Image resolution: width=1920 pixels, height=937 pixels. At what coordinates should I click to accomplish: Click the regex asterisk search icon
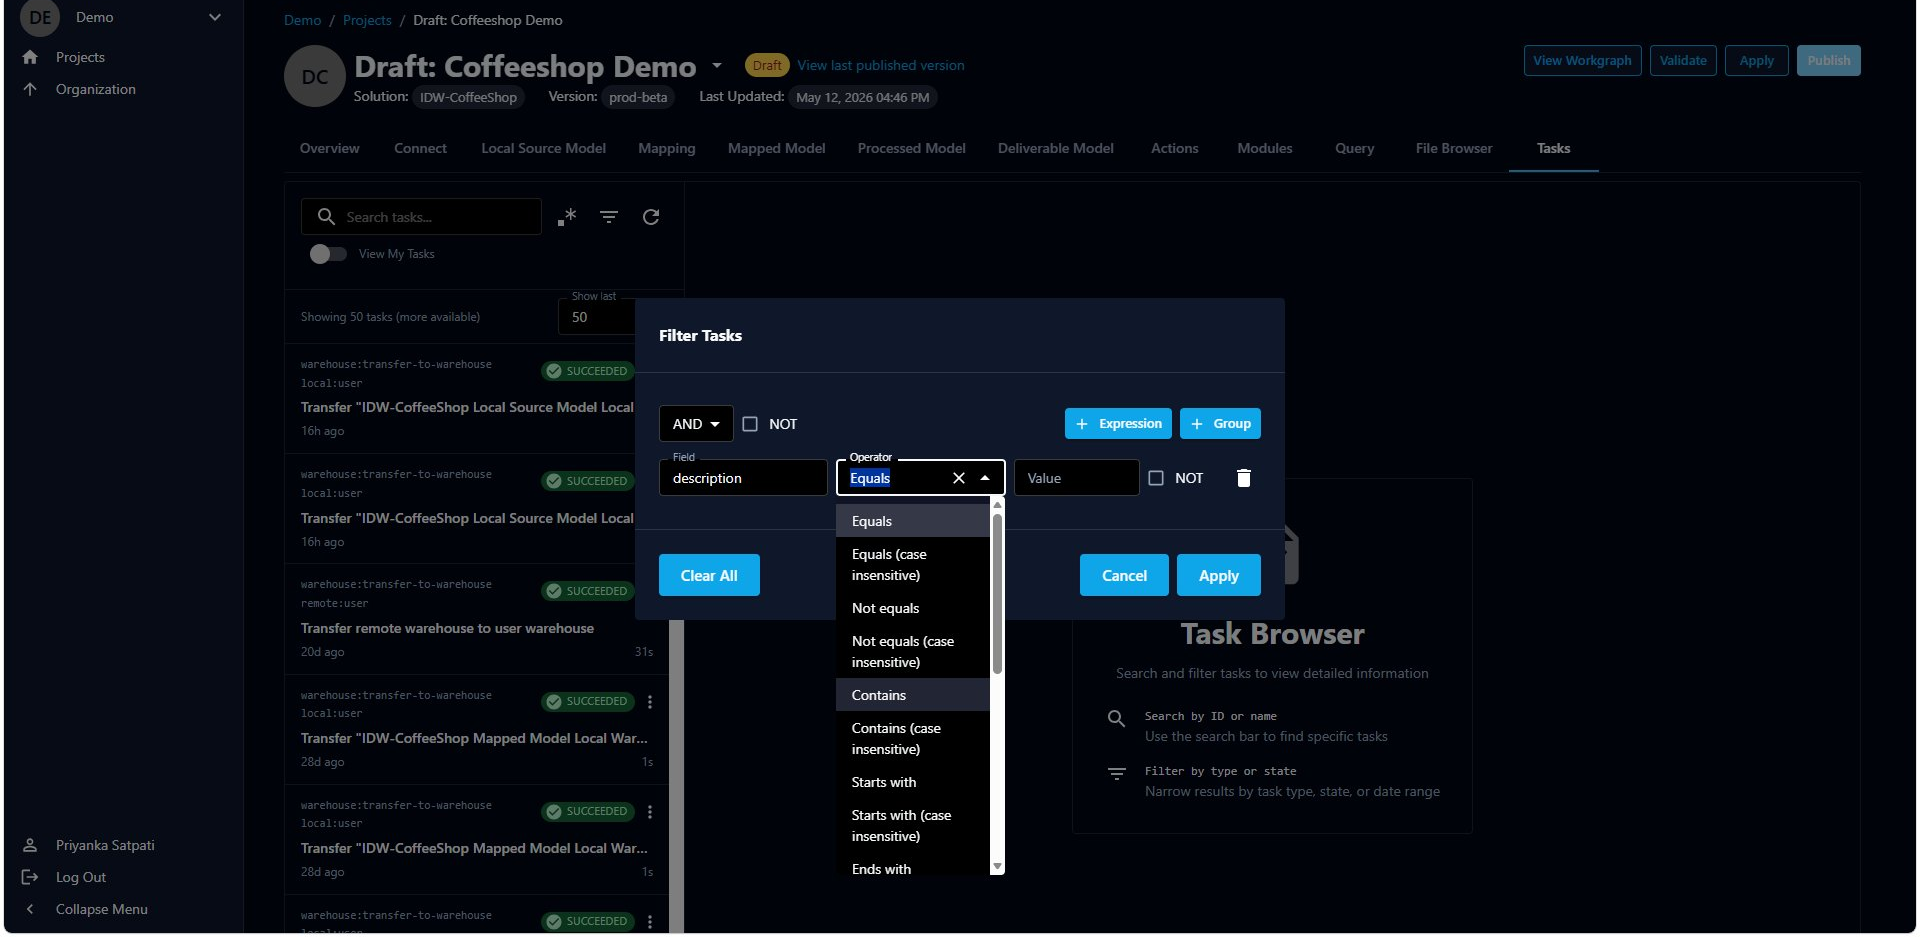567,216
